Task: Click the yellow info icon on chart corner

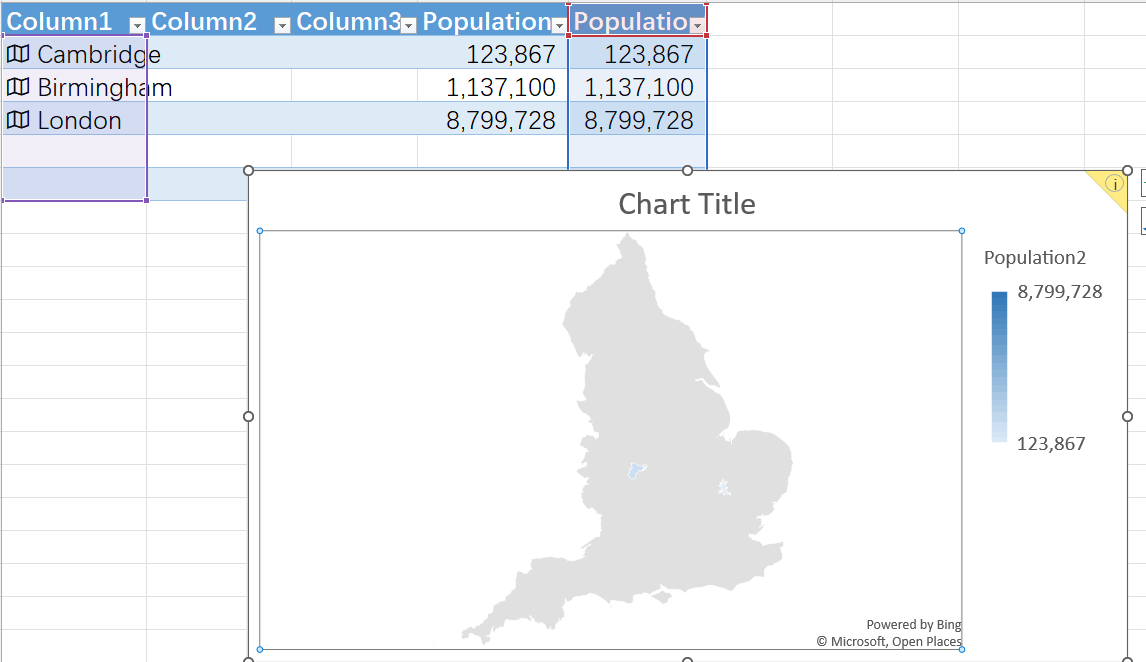Action: click(1114, 183)
